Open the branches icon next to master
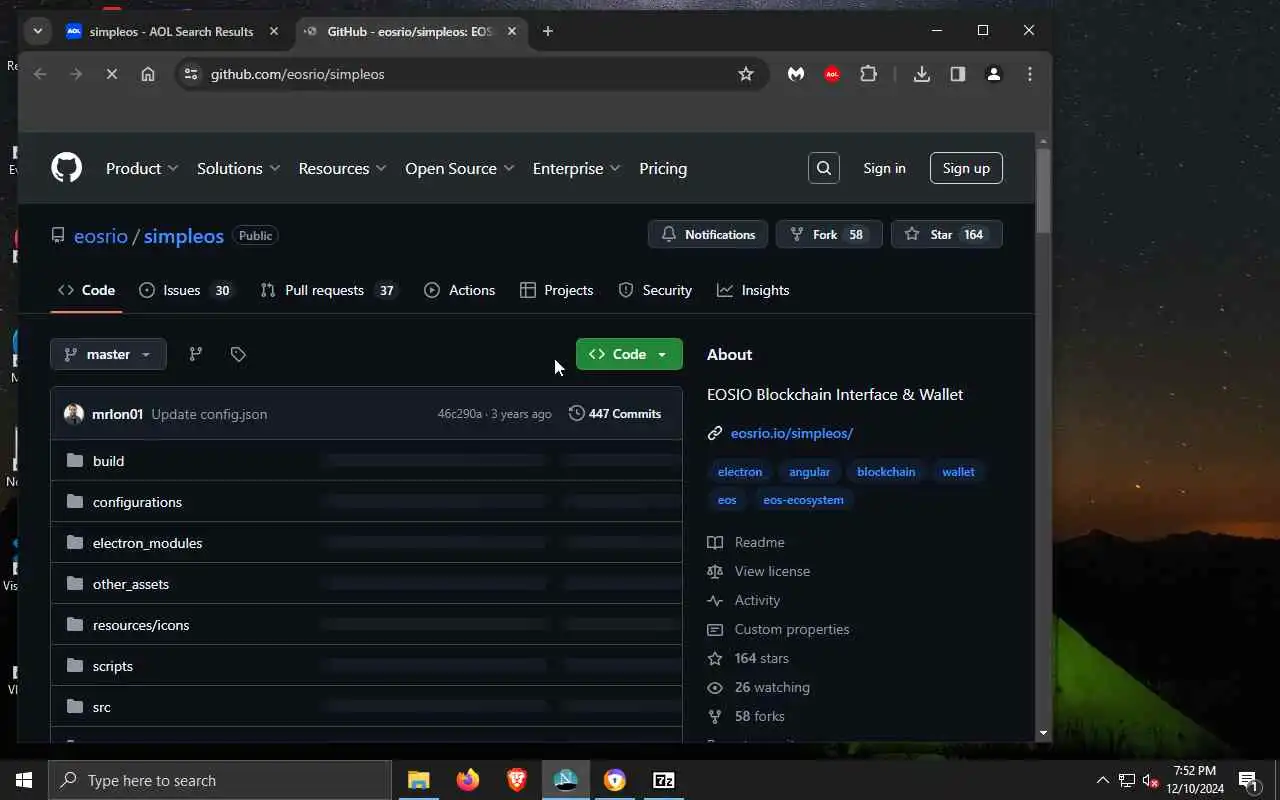This screenshot has height=800, width=1280. click(196, 354)
